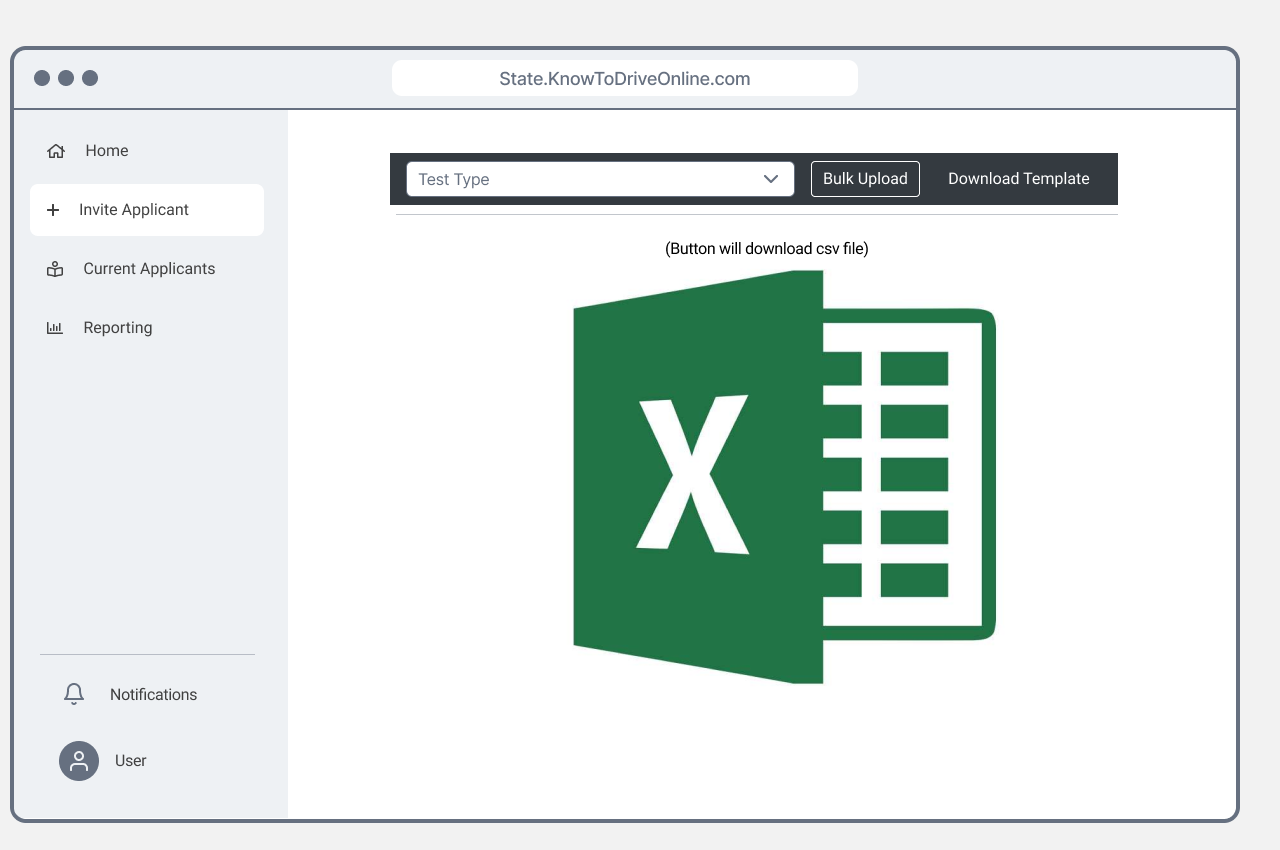Go to the Home menu item
The image size is (1280, 850).
pos(107,151)
